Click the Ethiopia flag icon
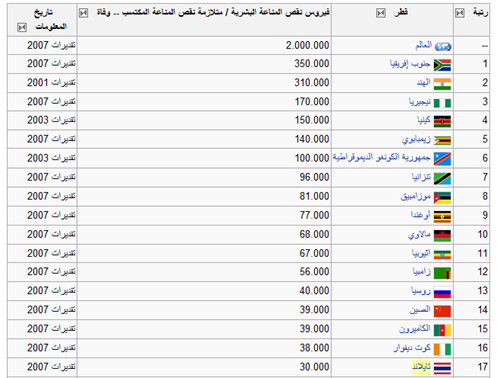Image resolution: width=500 pixels, height=378 pixels. pyautogui.click(x=442, y=255)
